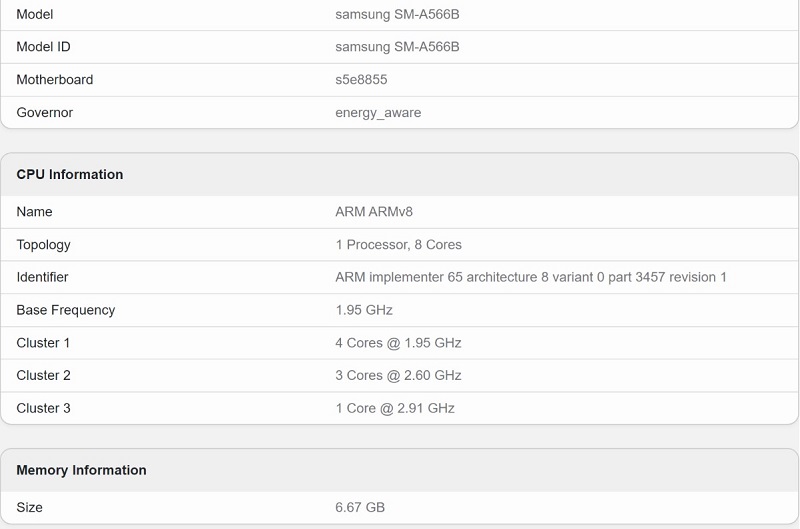Screen dimensions: 800x529
Task: Select the governor value 'energy_aware'
Action: [x=378, y=113]
